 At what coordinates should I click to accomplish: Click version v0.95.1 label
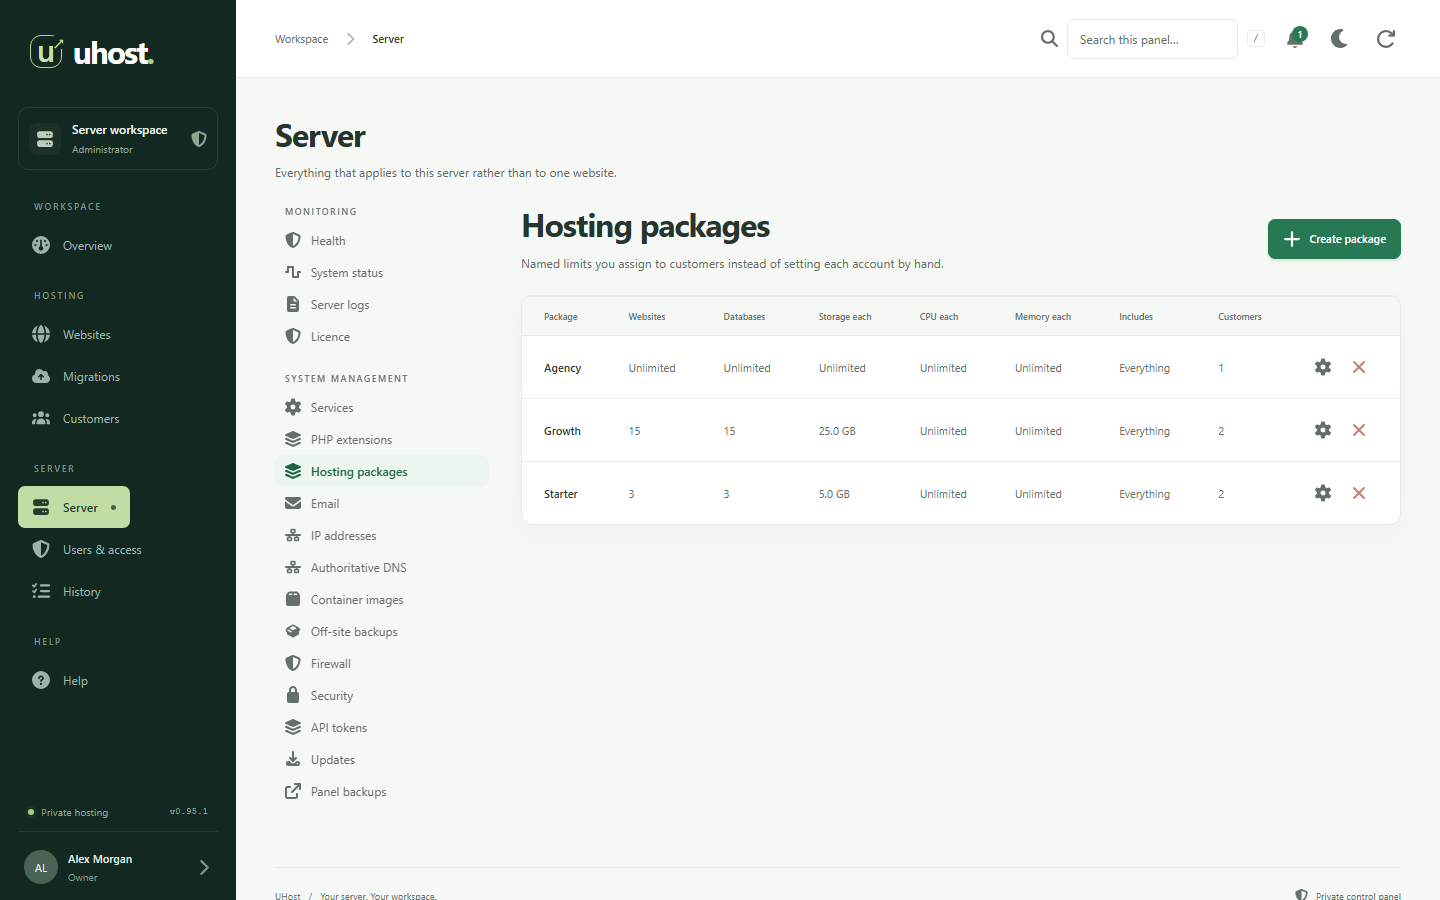pos(189,812)
